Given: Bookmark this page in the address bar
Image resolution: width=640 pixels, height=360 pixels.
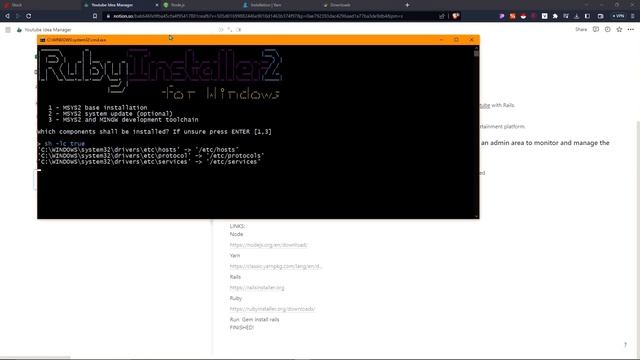Looking at the screenshot, I should 95,16.
